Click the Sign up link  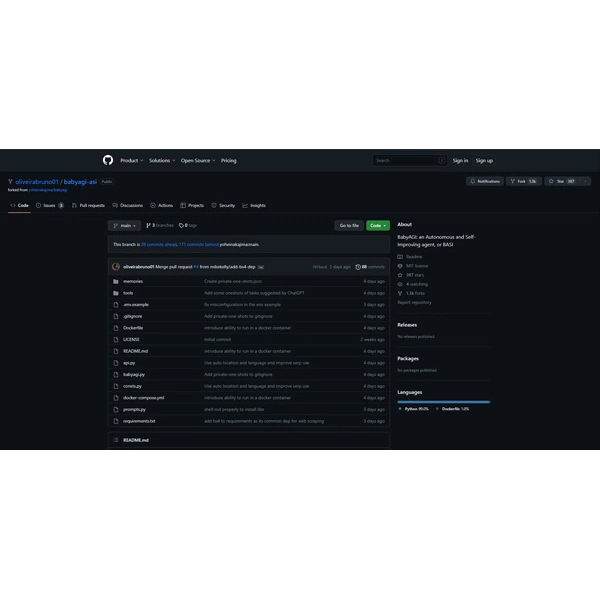(x=484, y=160)
